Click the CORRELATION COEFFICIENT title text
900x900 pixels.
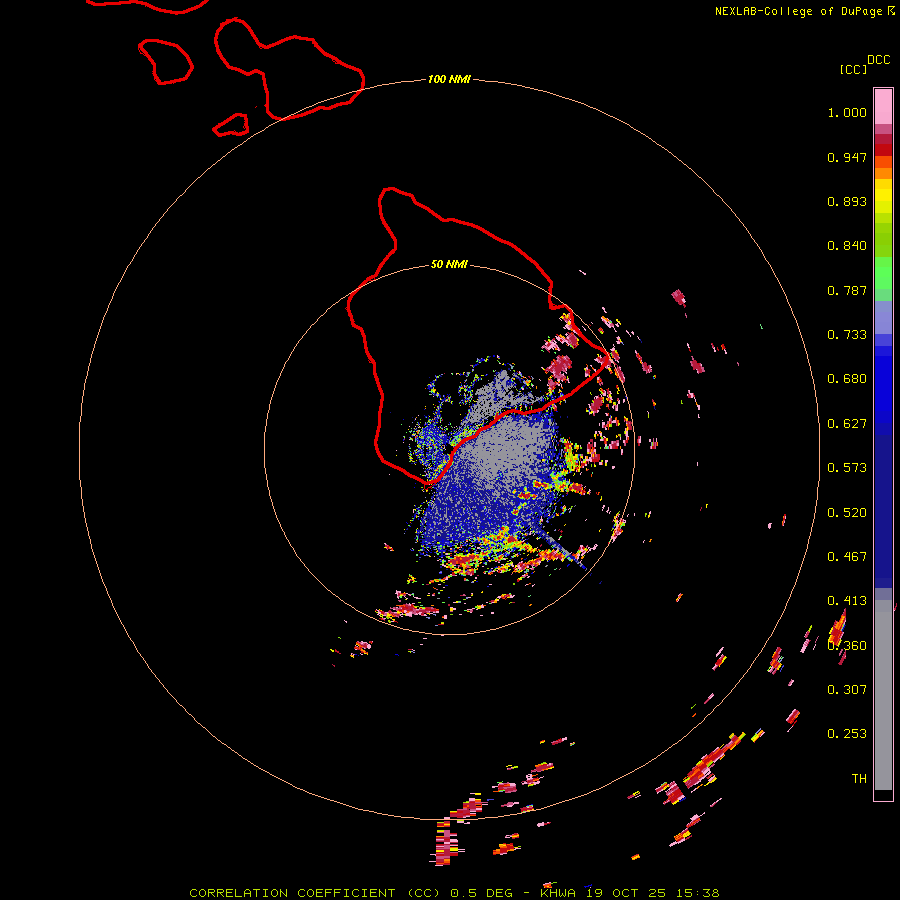tap(292, 893)
